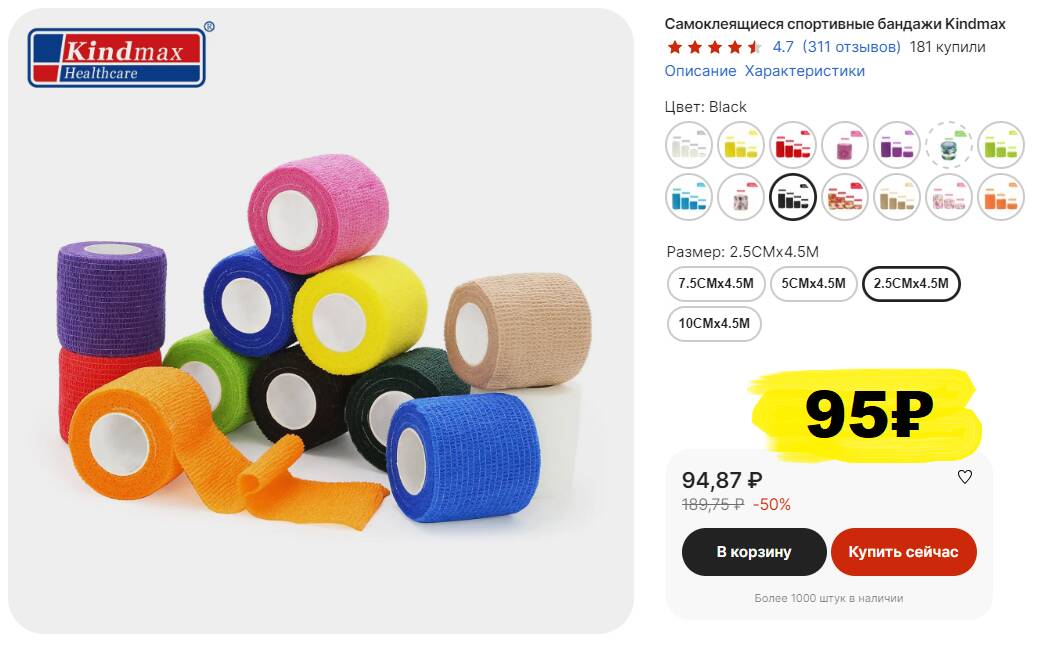Choose the red color variant

[x=793, y=144]
